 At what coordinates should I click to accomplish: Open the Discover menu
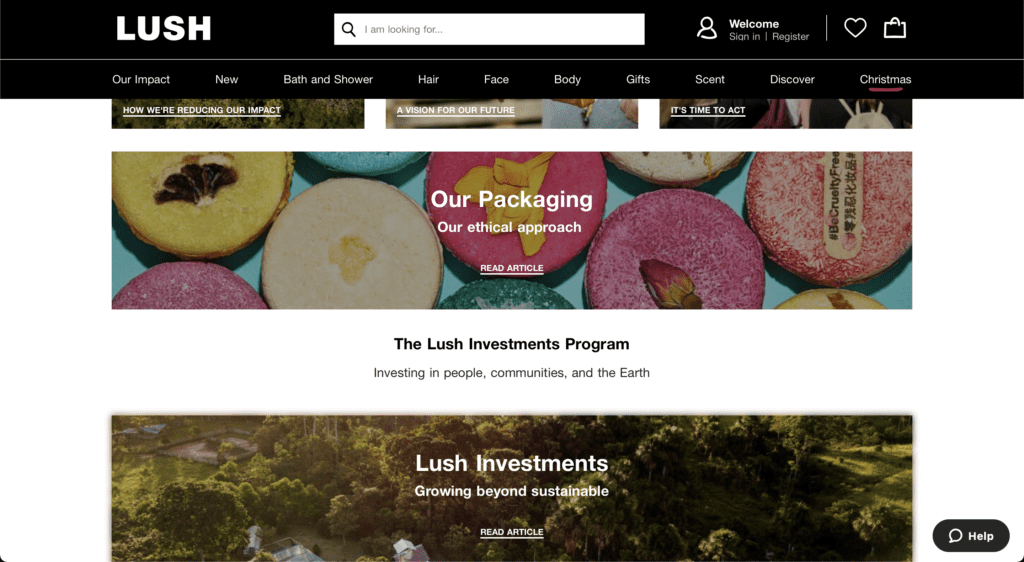pos(792,79)
